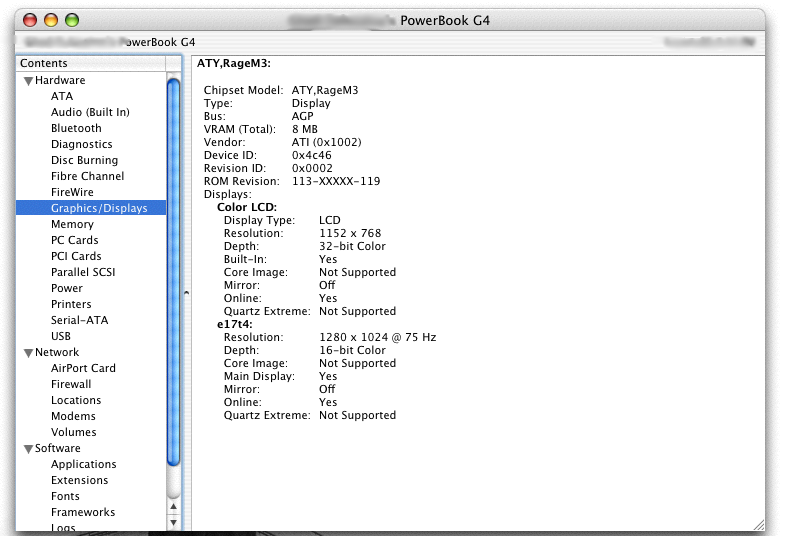
Task: Click the Color LCD display heading
Action: coord(247,207)
